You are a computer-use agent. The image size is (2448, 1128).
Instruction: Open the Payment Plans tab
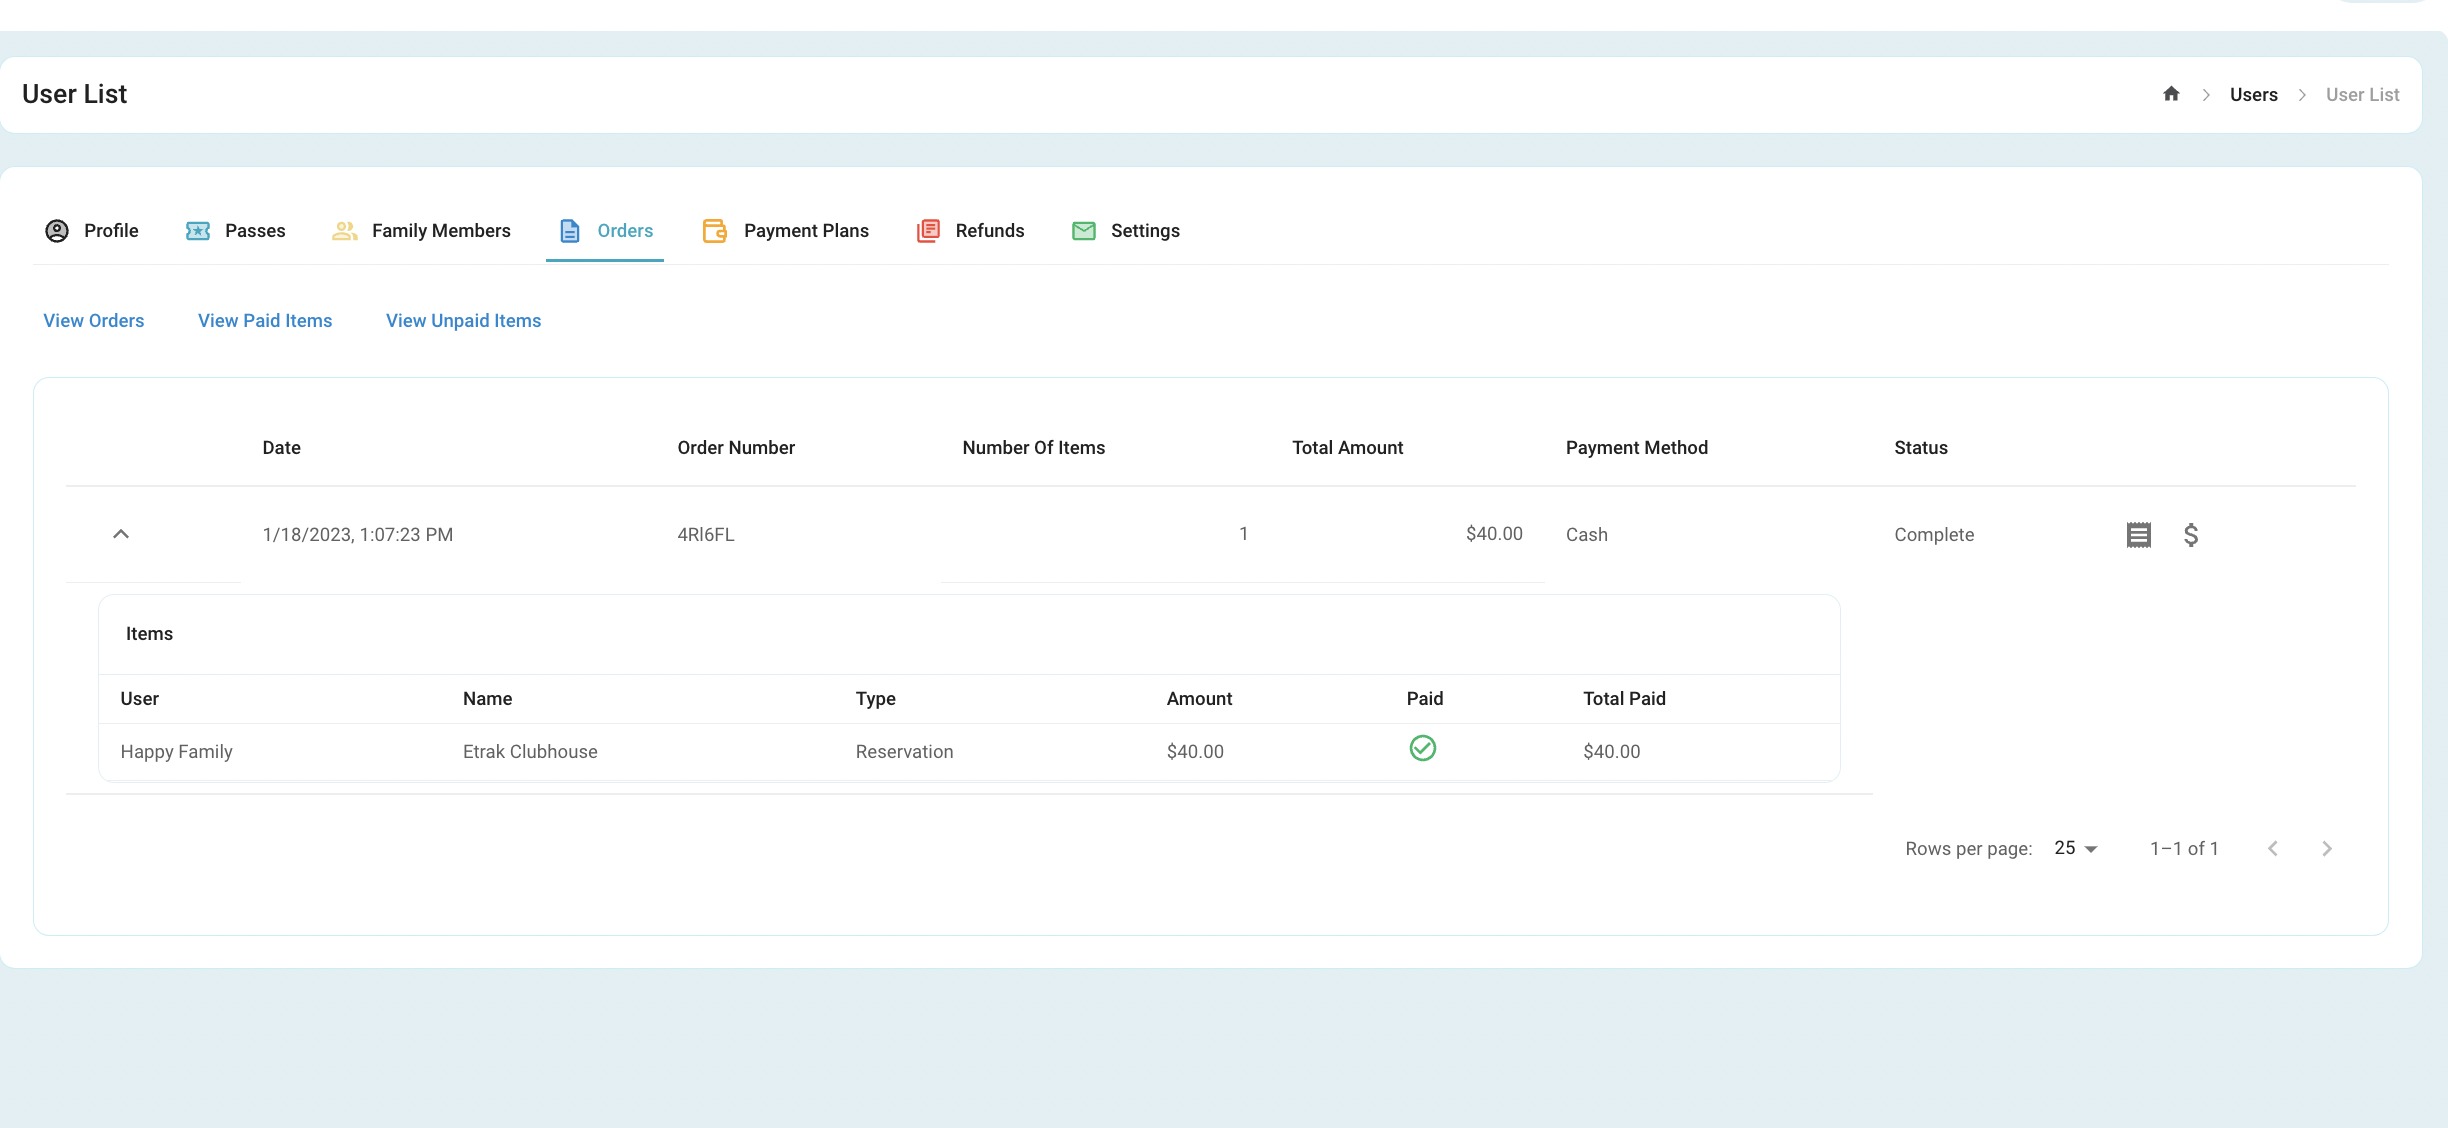tap(786, 231)
